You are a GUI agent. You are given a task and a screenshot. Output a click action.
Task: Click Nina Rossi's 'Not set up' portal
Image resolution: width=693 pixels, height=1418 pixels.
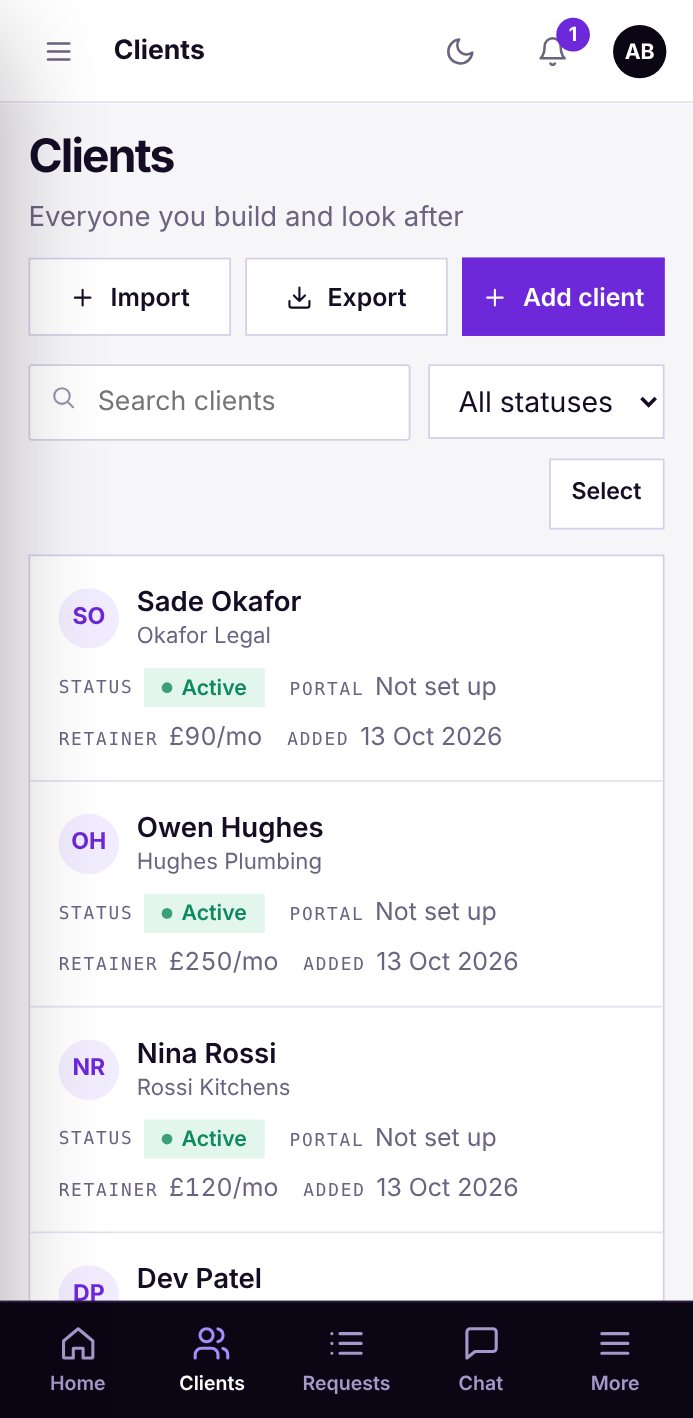pyautogui.click(x=436, y=1138)
